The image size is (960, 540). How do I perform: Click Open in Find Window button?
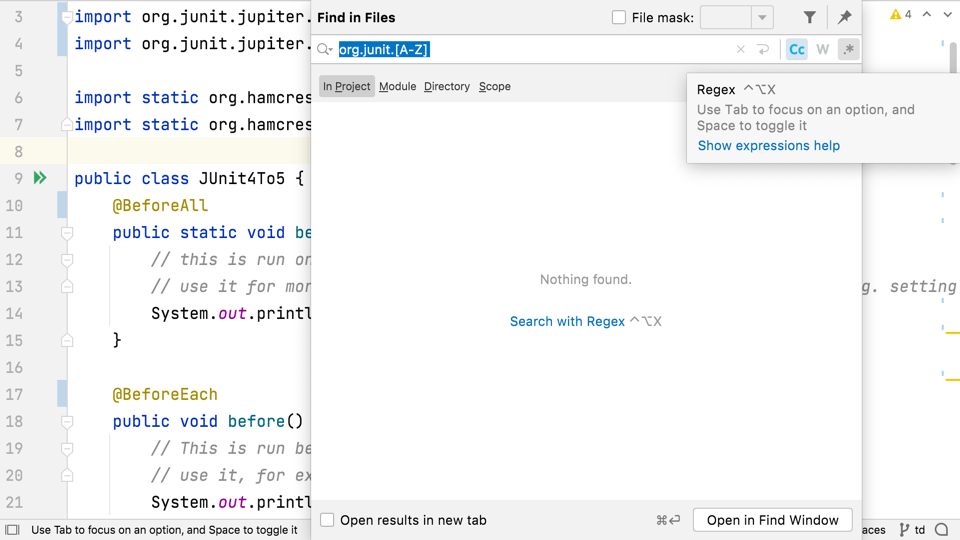tap(772, 520)
